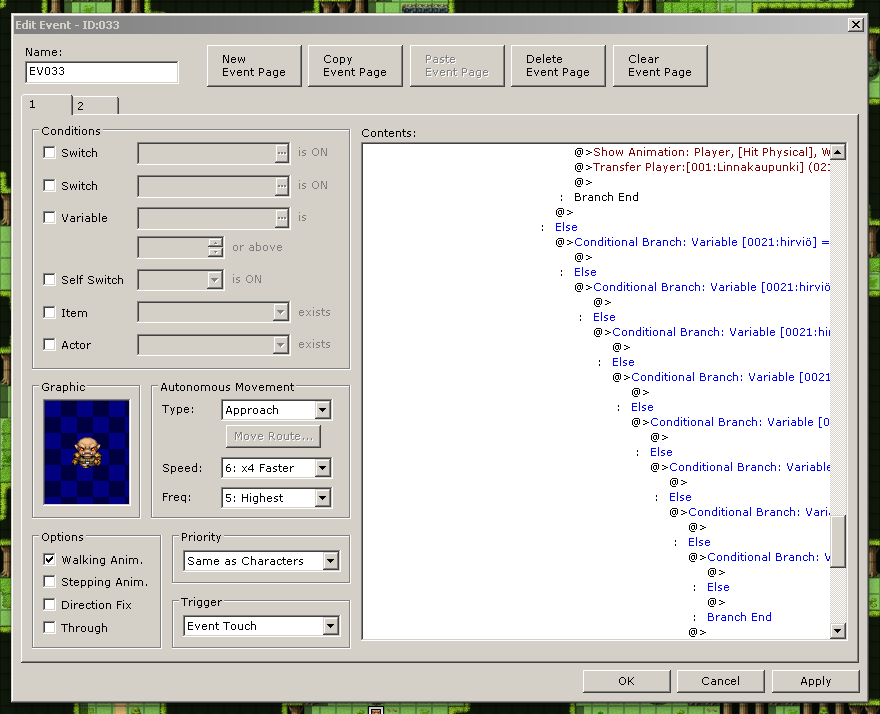Viewport: 880px width, 714px height.
Task: Close the Edit Event dialog
Action: pos(855,25)
